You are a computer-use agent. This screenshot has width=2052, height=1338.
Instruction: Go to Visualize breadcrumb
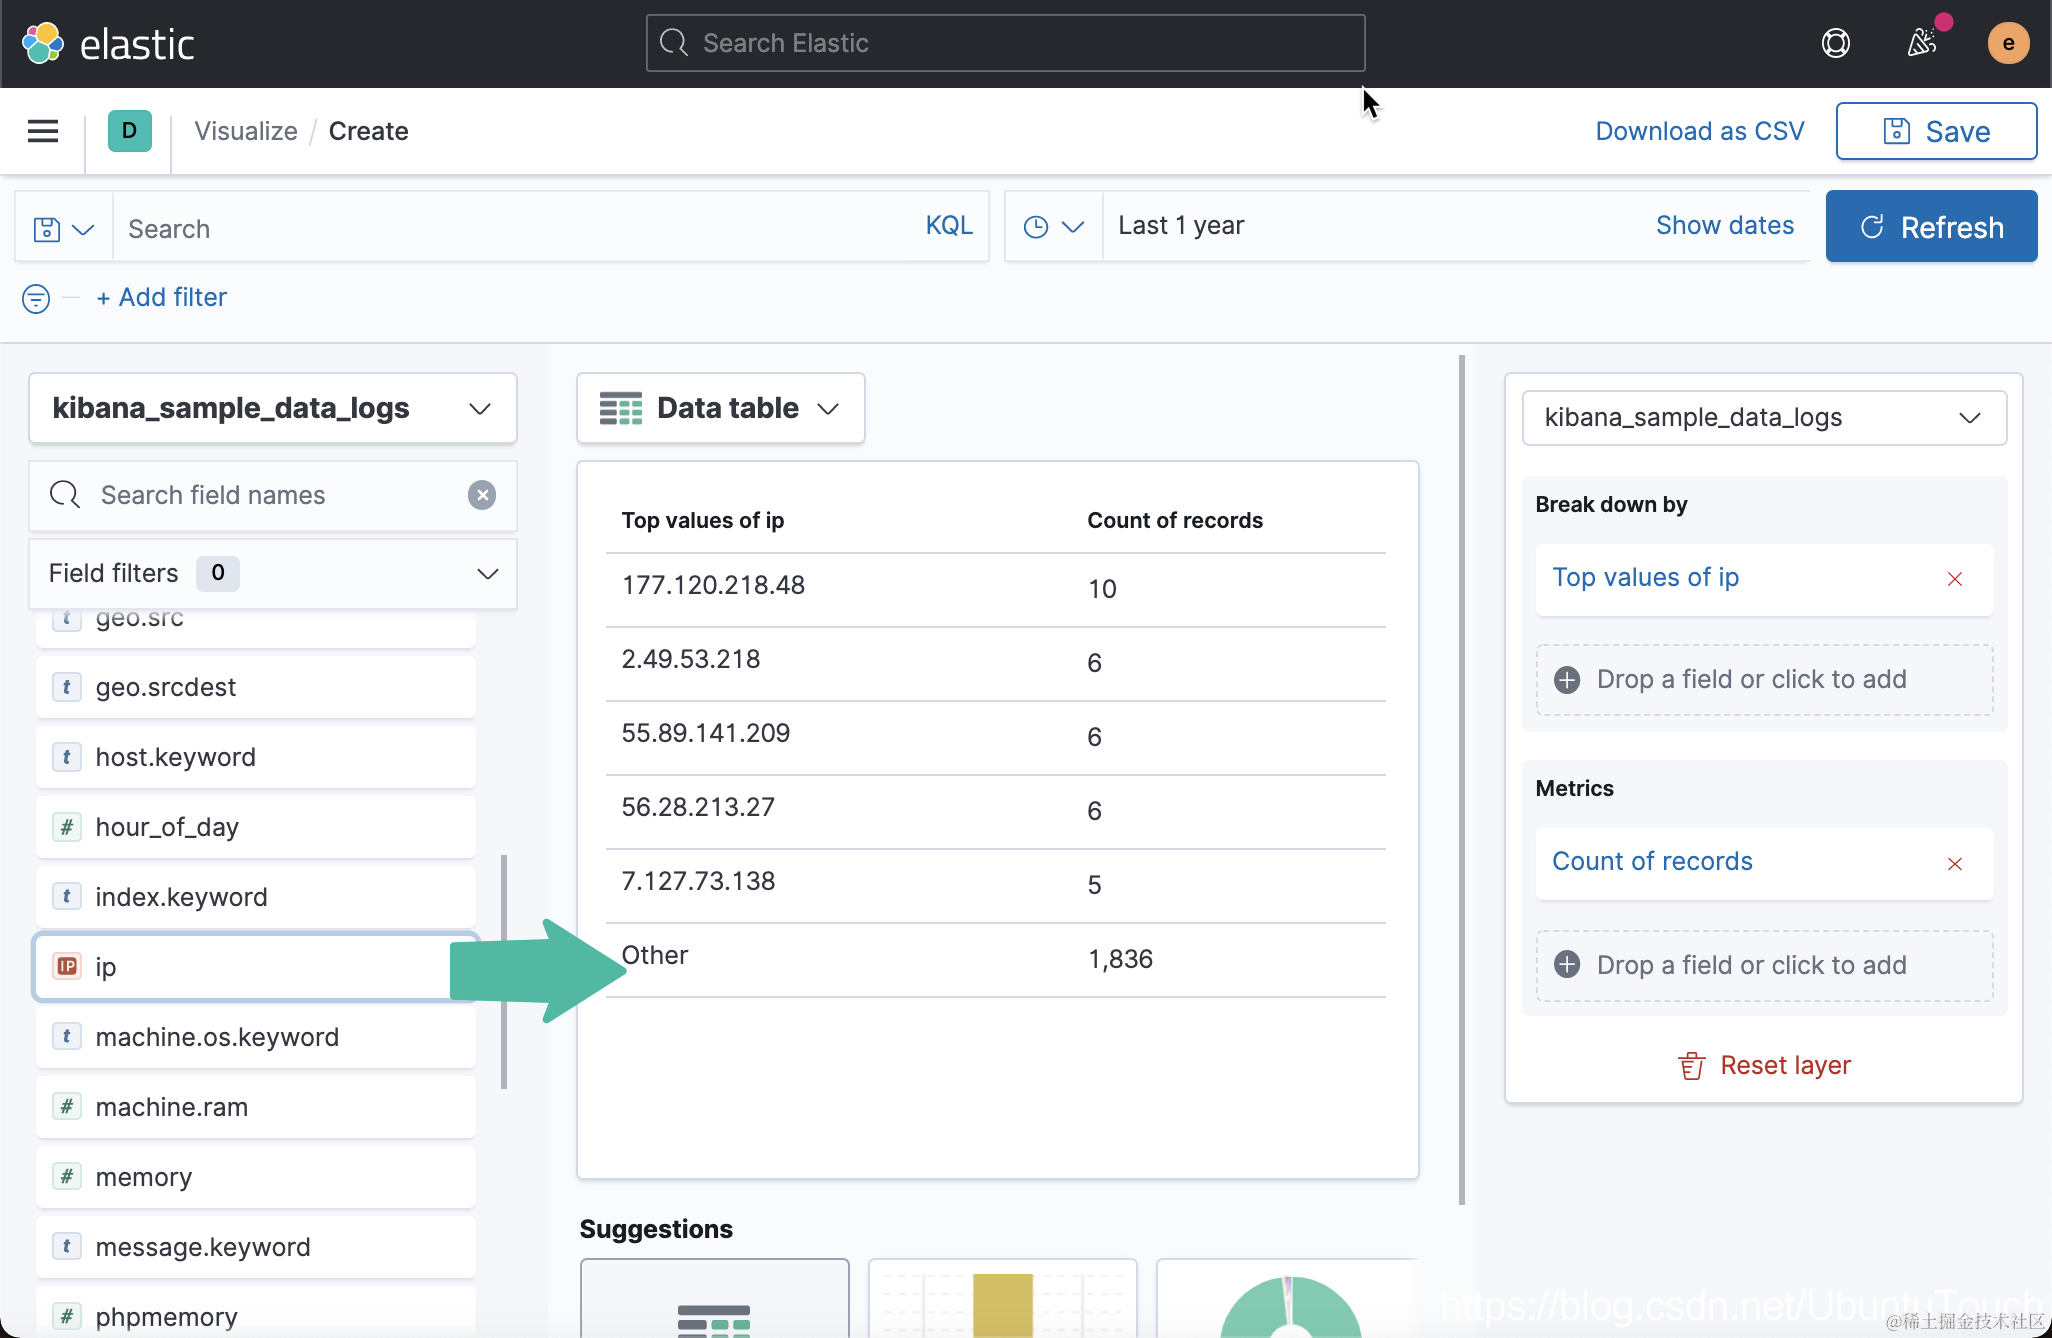(x=245, y=131)
